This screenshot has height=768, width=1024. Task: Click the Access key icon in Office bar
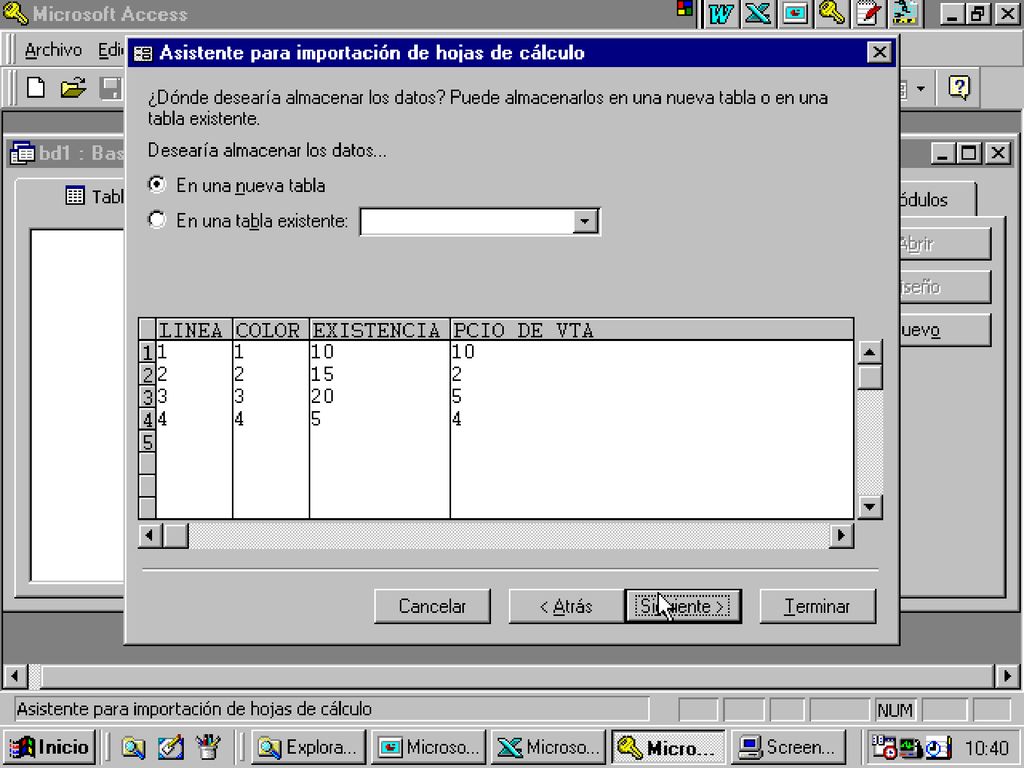[832, 14]
